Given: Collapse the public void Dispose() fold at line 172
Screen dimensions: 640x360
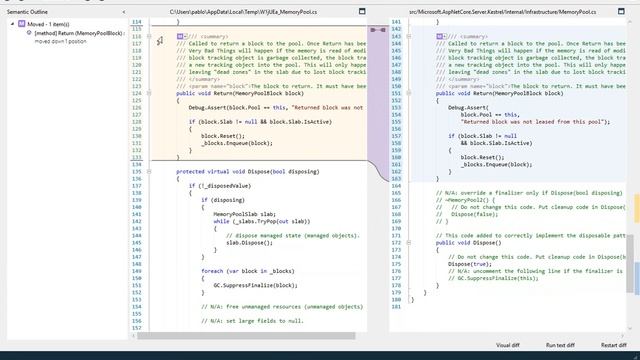Looking at the screenshot, I should pos(409,243).
